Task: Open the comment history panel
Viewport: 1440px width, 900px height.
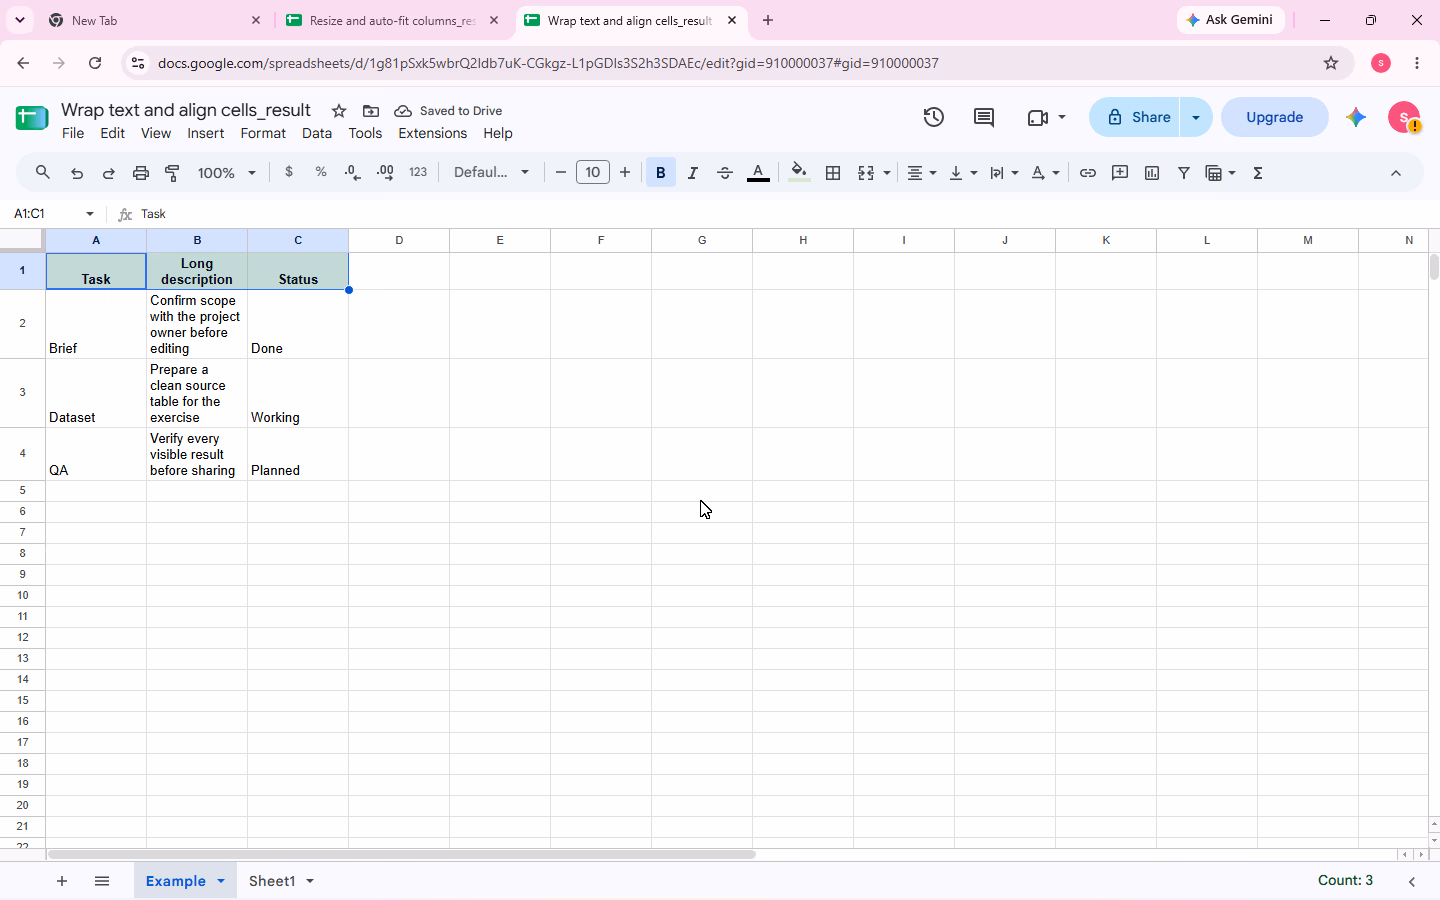Action: (x=984, y=117)
